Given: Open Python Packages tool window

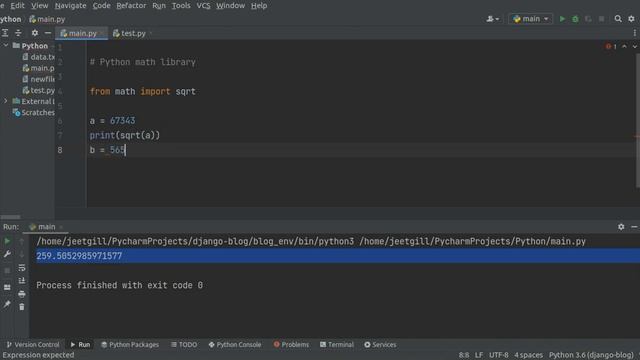Looking at the screenshot, I should (x=130, y=344).
